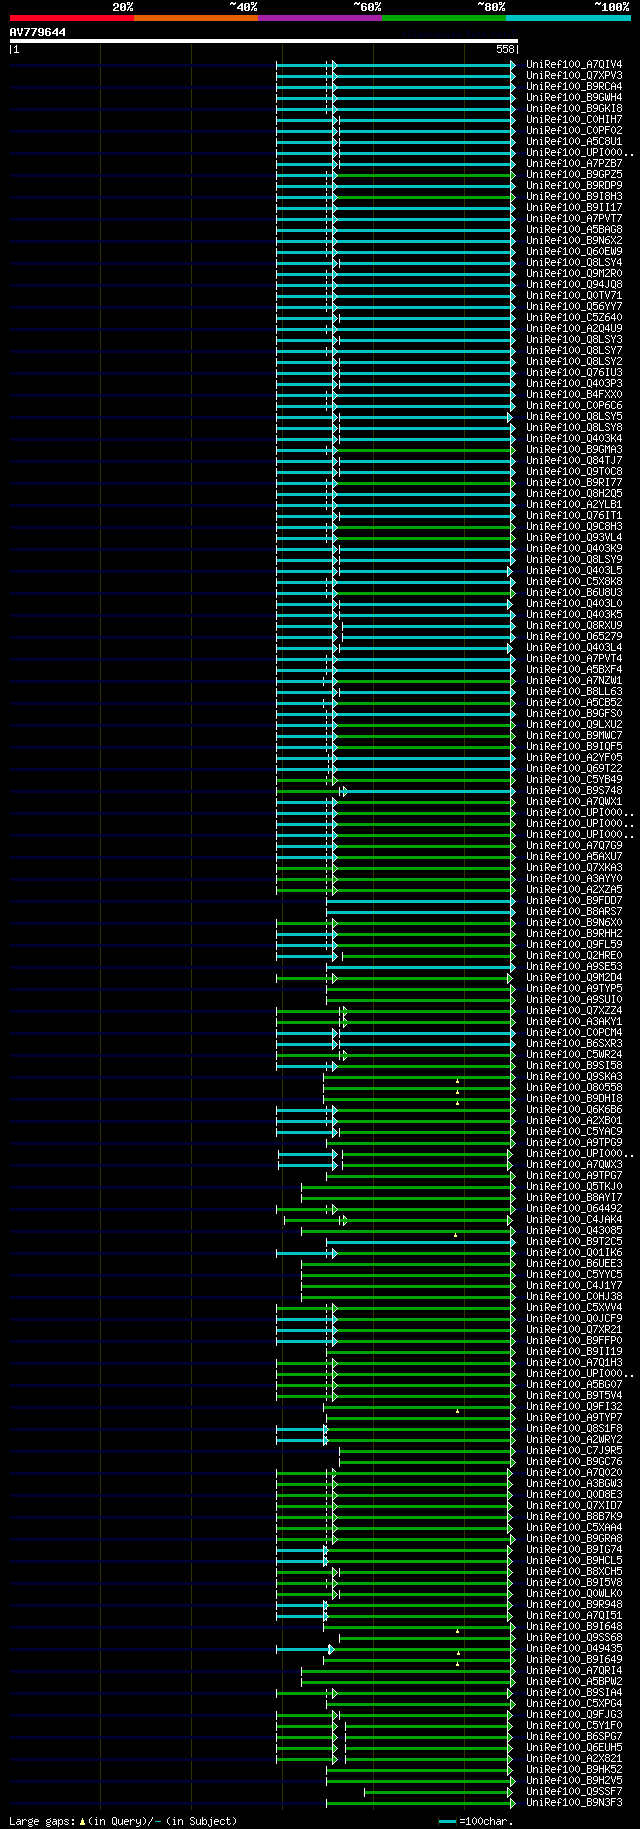The image size is (640, 1829).
Task: Click the cyan alignment bar for Q60EW9
Action: [x=395, y=251]
